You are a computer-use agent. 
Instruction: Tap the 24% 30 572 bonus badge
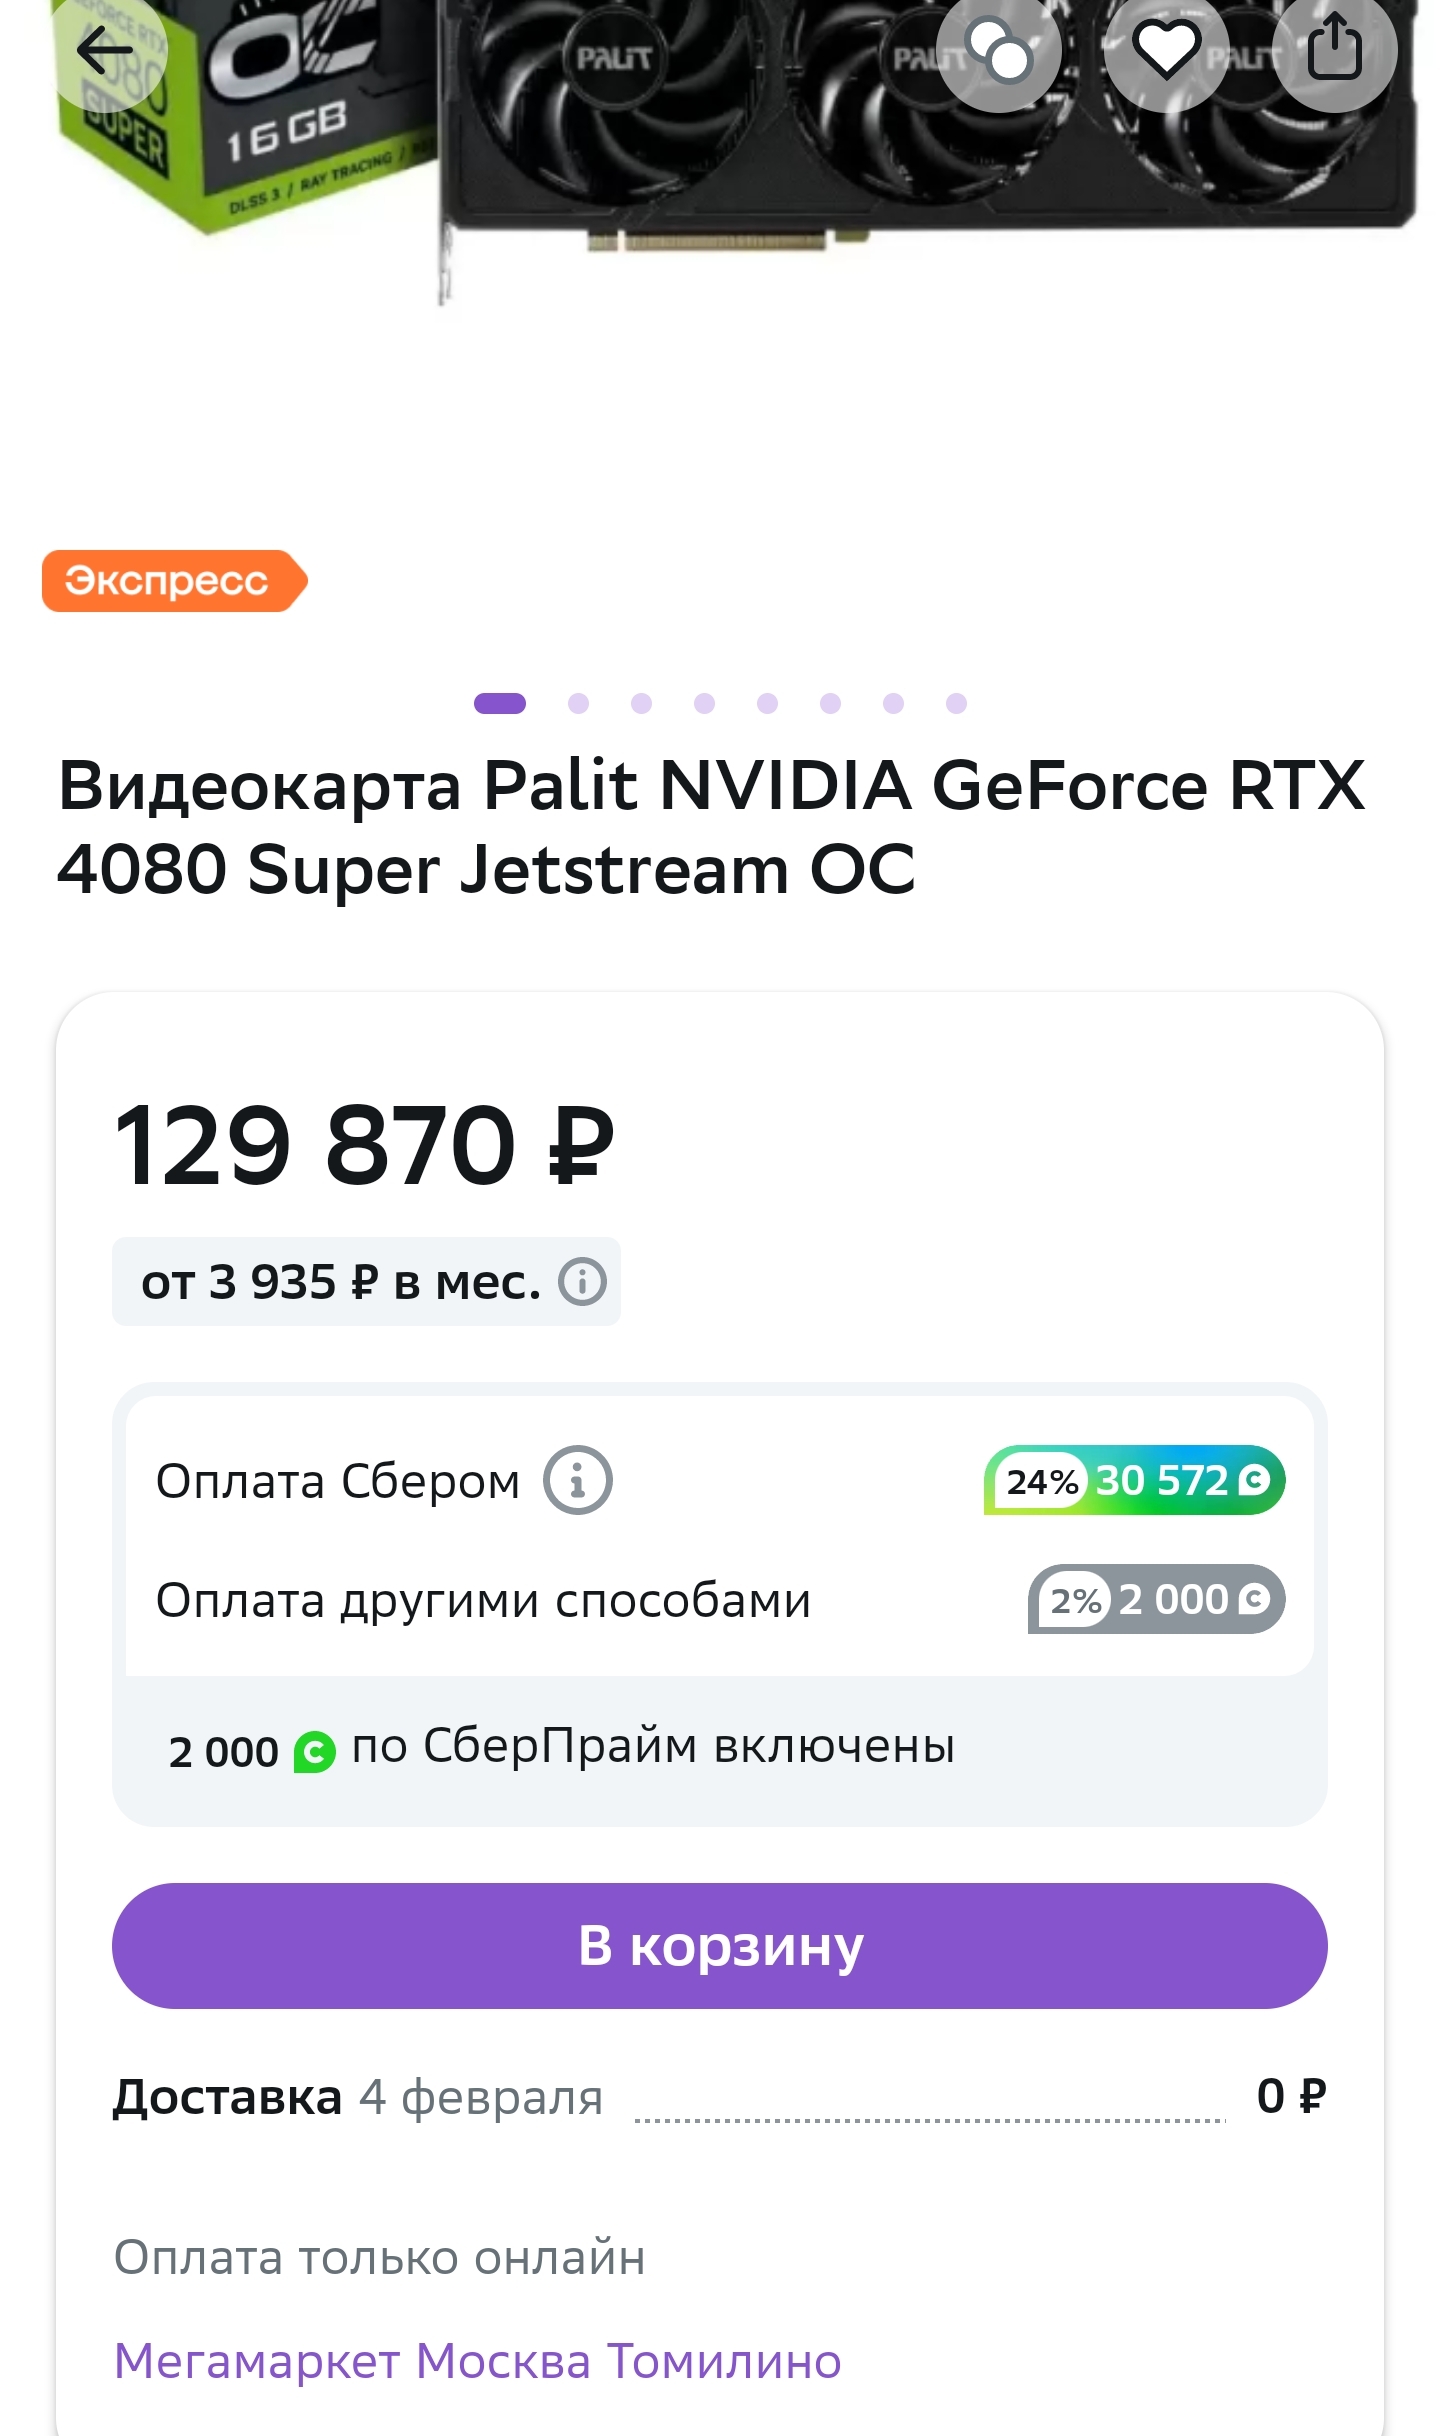1134,1480
